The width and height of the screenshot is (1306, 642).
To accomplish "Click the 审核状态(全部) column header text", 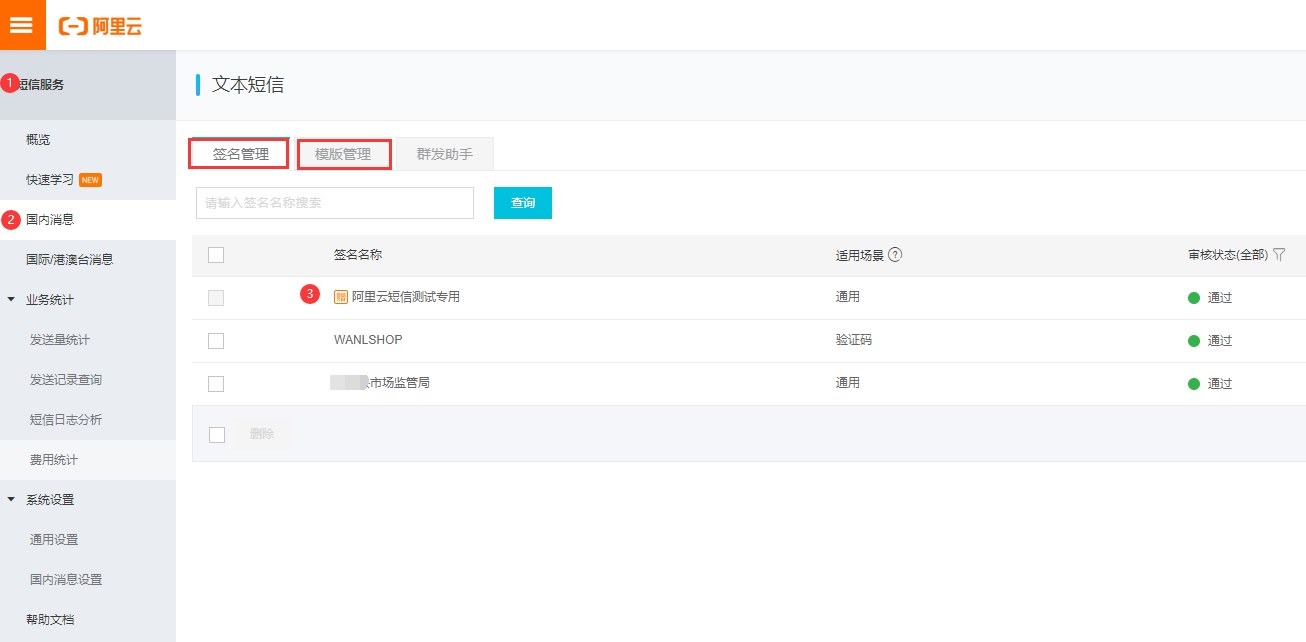I will (x=1228, y=255).
